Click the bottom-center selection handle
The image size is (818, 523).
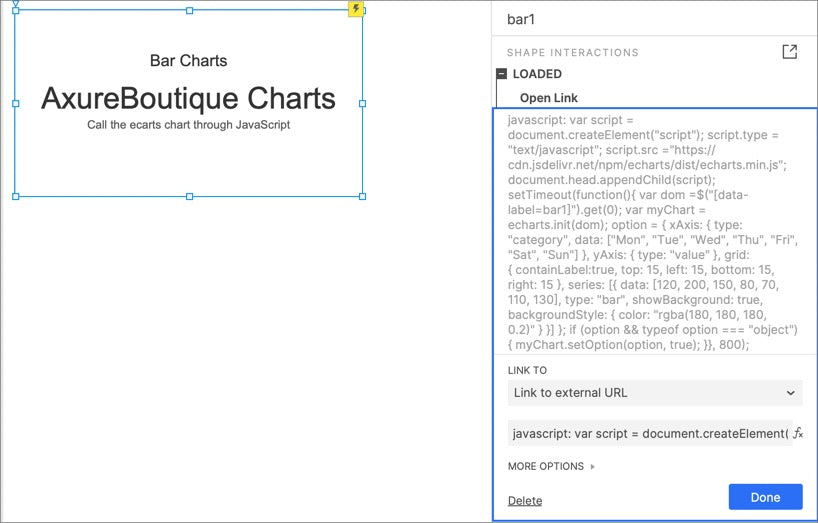tap(189, 197)
